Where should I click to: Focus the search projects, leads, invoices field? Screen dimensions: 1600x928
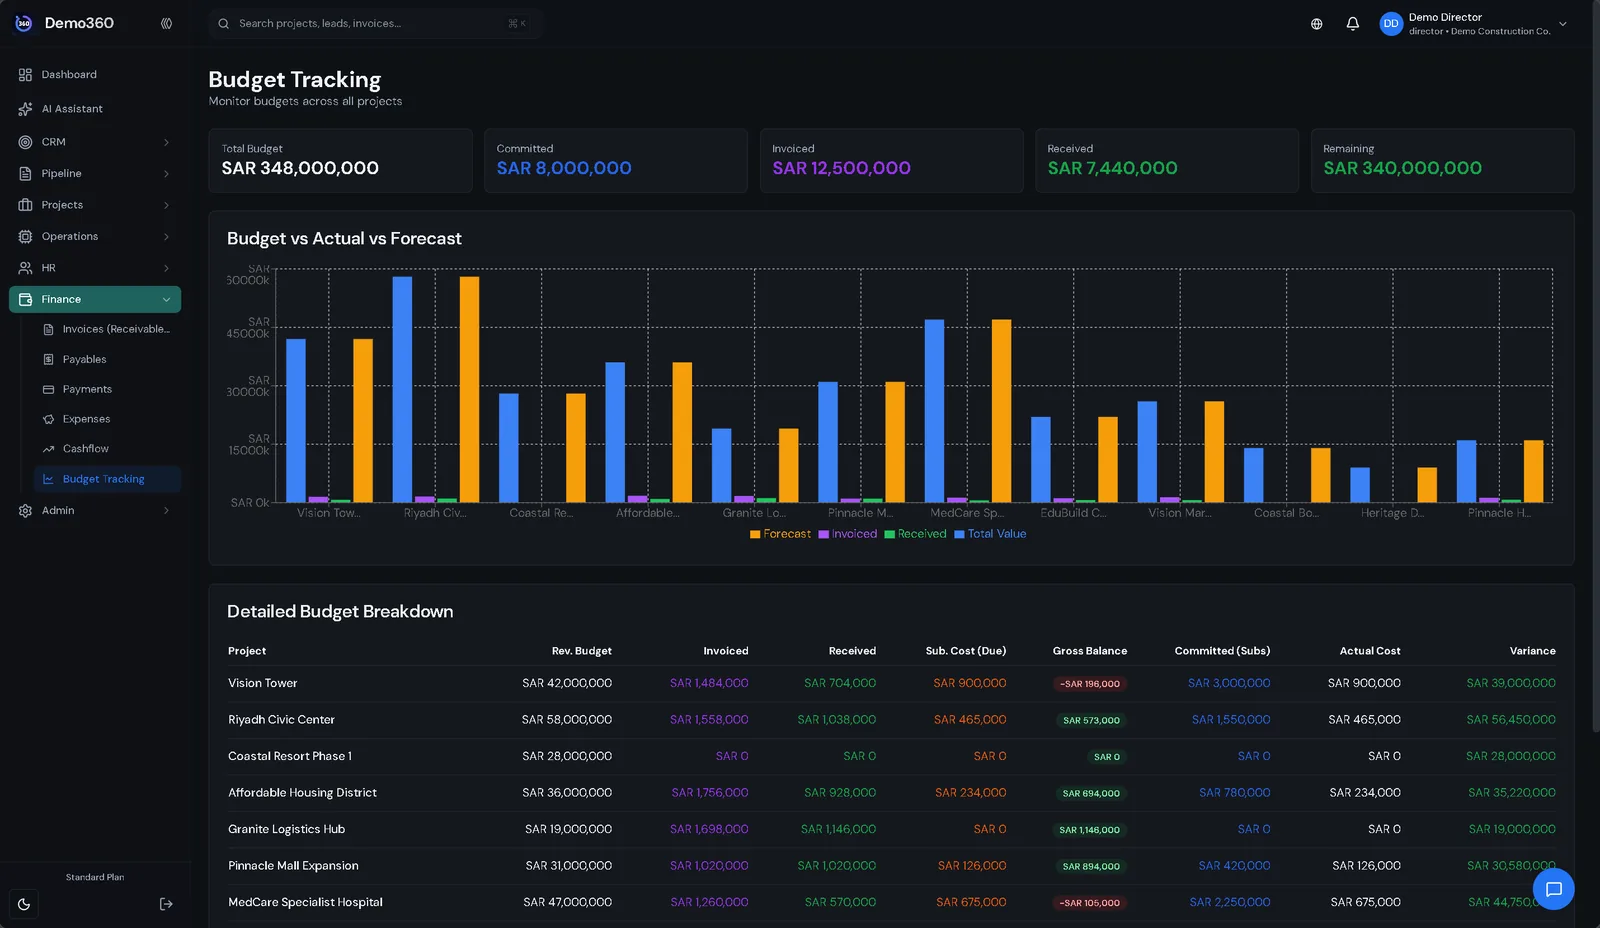click(375, 23)
